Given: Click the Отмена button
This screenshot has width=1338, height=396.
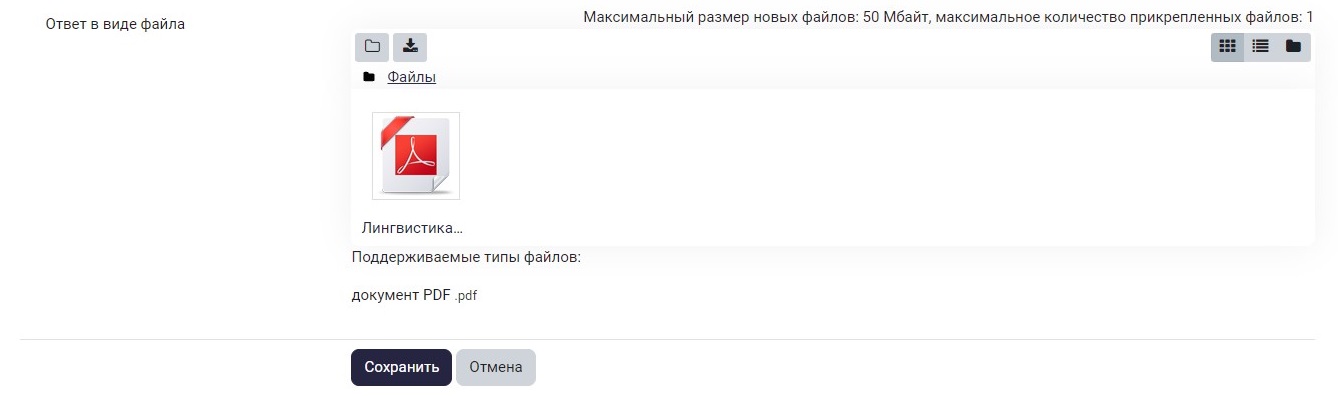Looking at the screenshot, I should pos(496,367).
